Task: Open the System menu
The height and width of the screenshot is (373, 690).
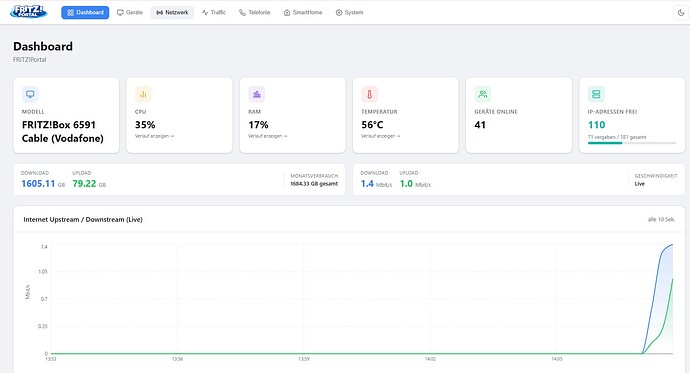Action: [349, 12]
